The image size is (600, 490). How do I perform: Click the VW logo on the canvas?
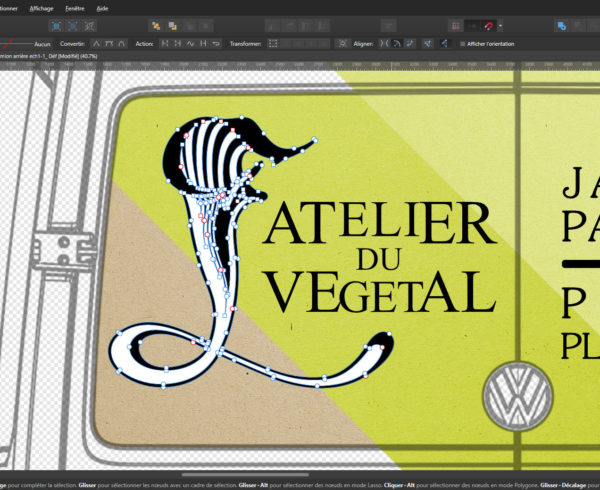tap(518, 397)
